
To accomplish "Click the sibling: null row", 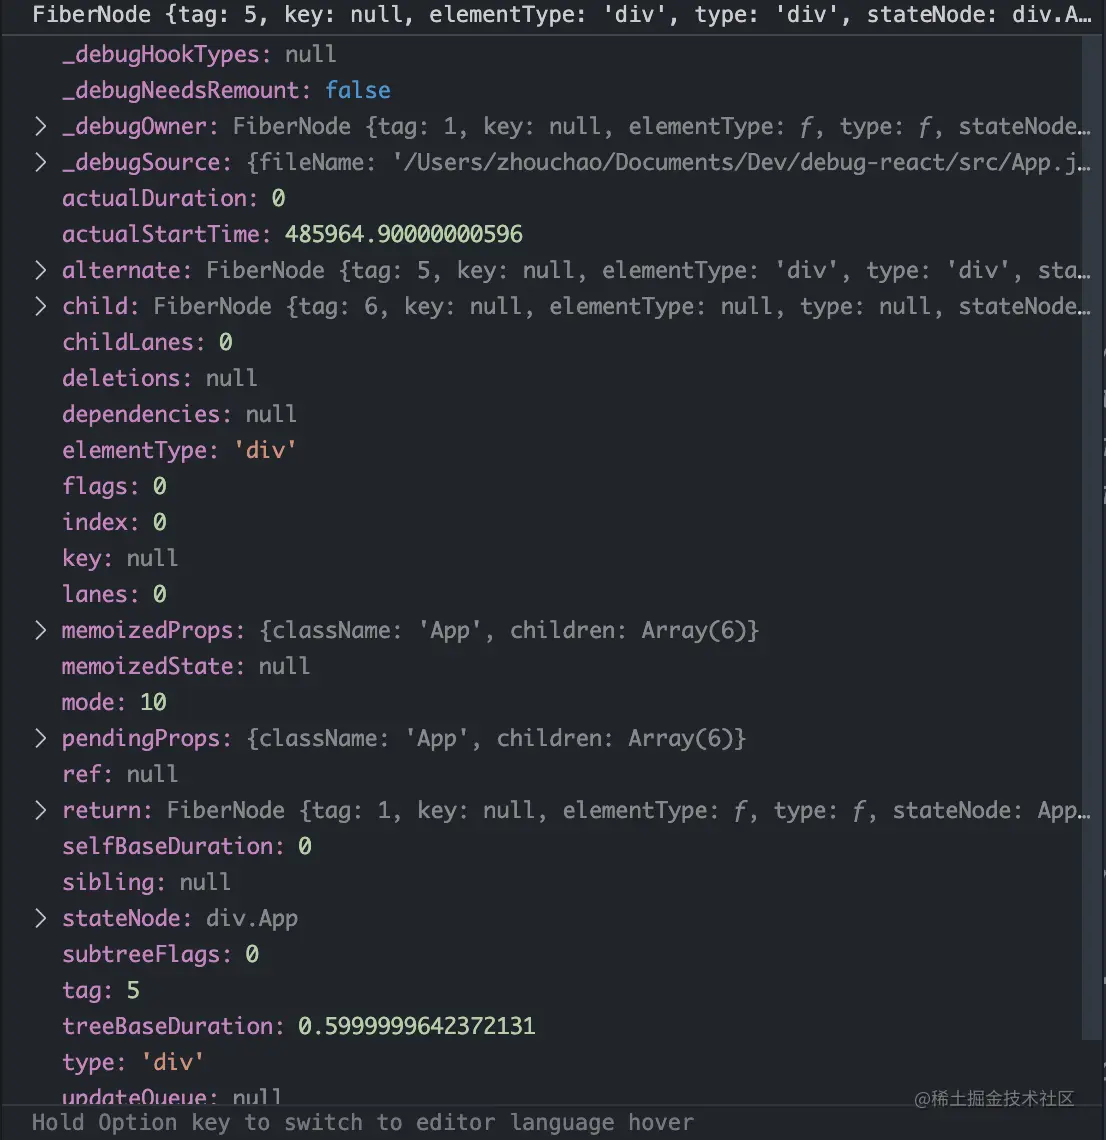I will [146, 883].
